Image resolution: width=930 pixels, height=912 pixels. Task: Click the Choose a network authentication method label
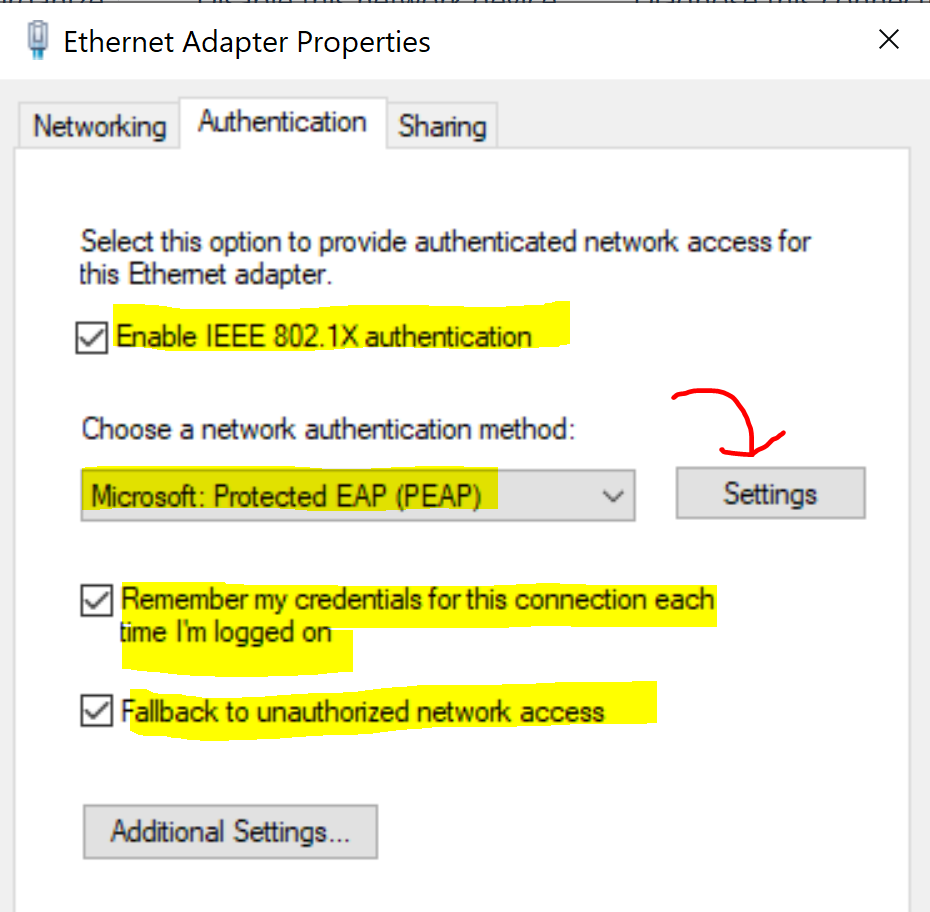(329, 429)
